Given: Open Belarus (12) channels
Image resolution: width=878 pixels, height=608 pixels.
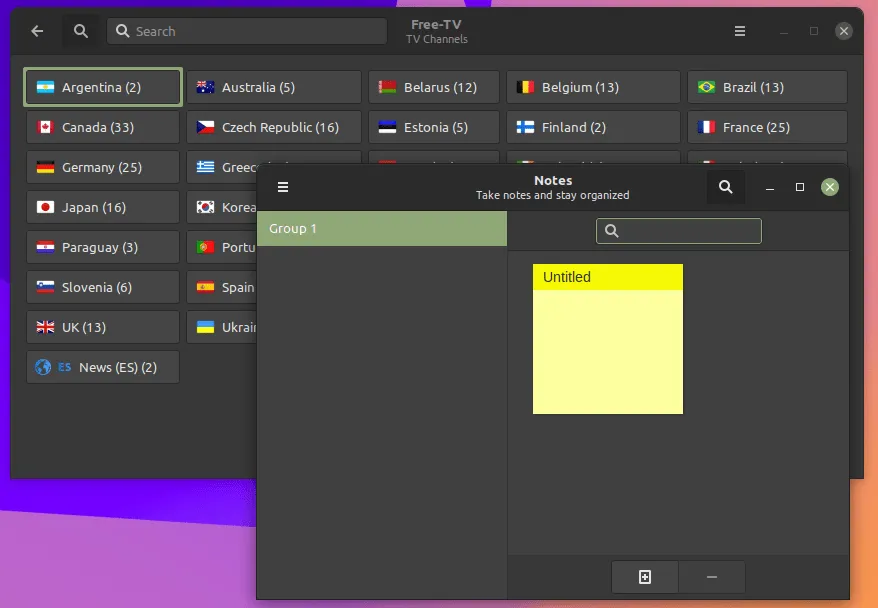Looking at the screenshot, I should (x=433, y=87).
